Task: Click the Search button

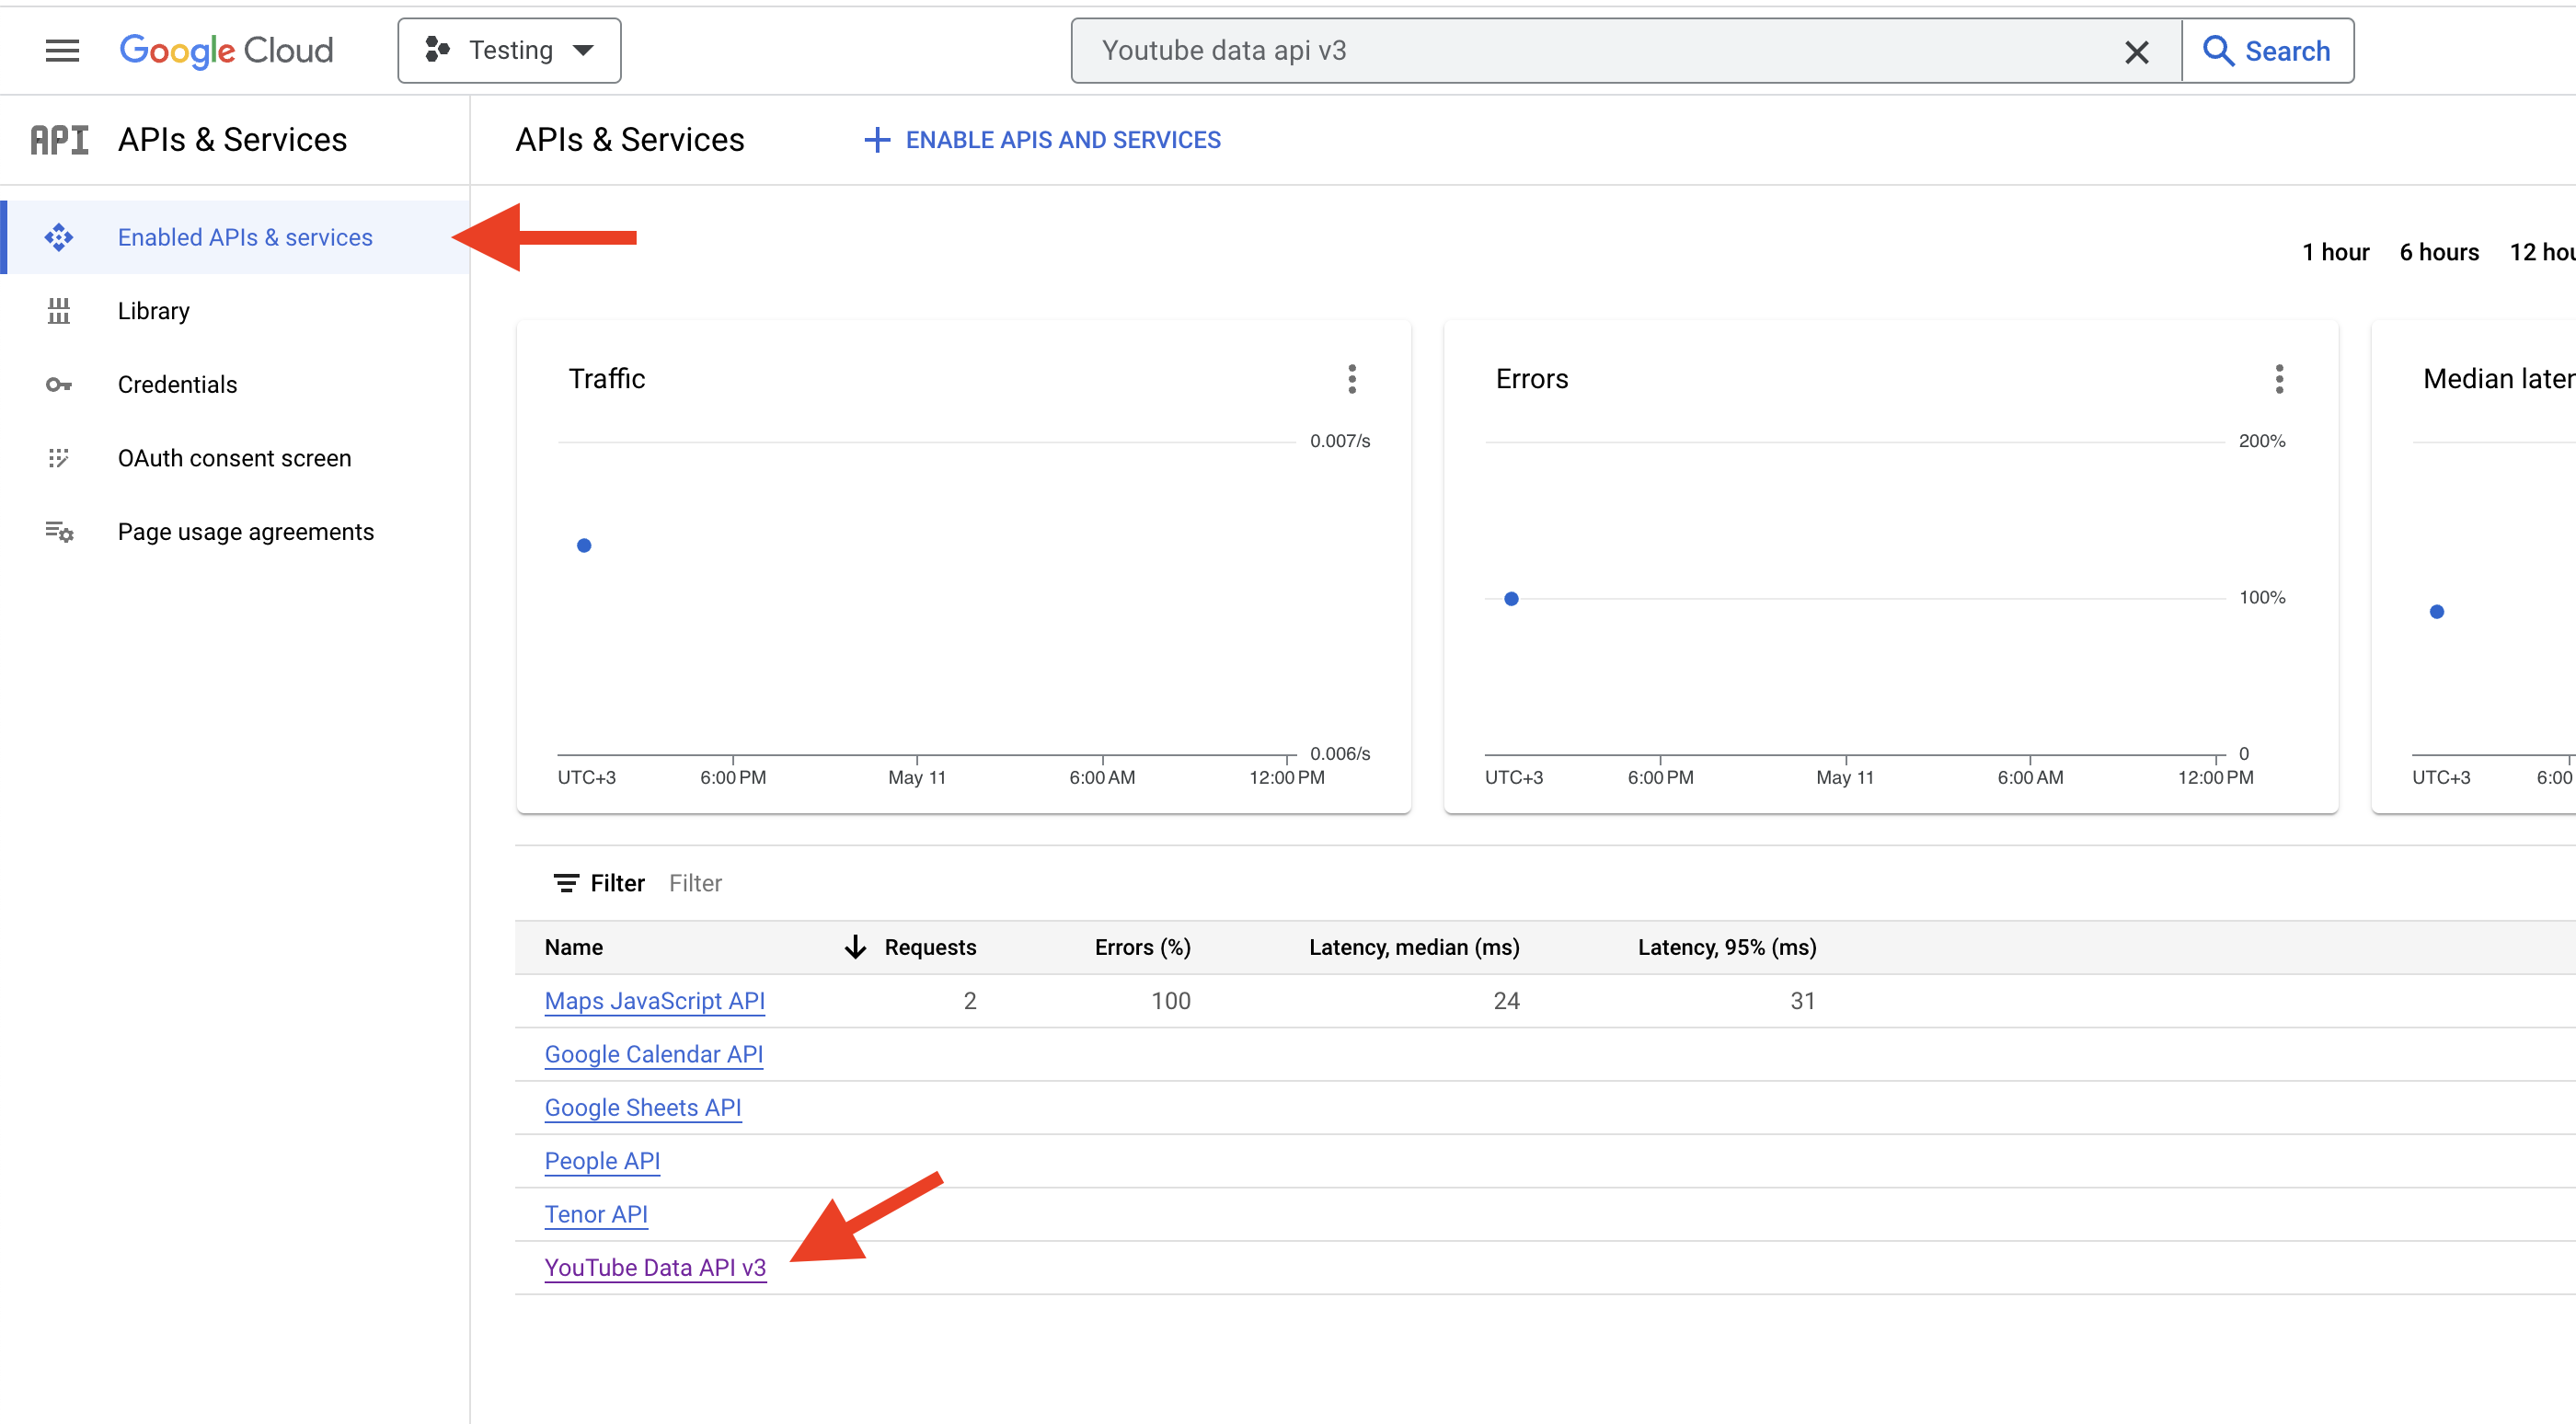Action: tap(2267, 51)
